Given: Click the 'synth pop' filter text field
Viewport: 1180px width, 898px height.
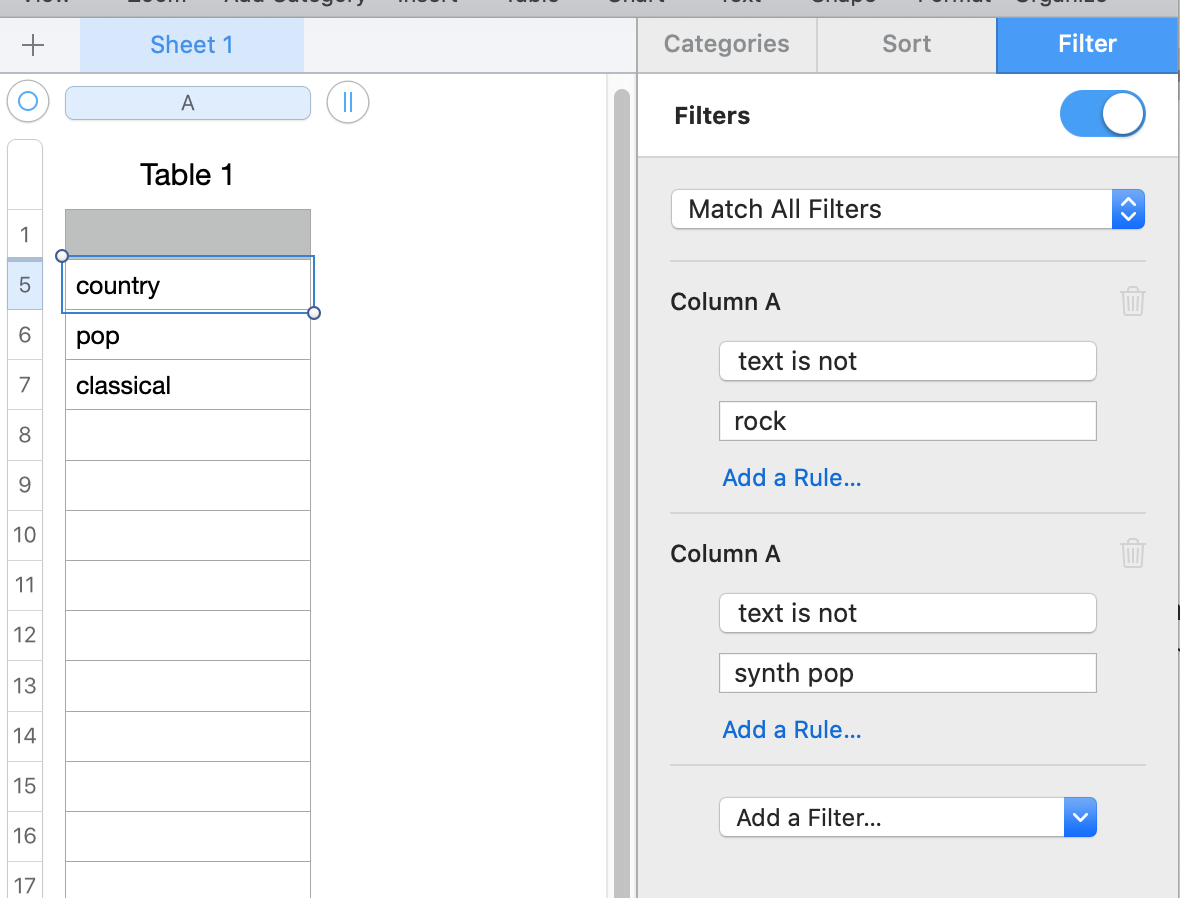Looking at the screenshot, I should tap(907, 673).
